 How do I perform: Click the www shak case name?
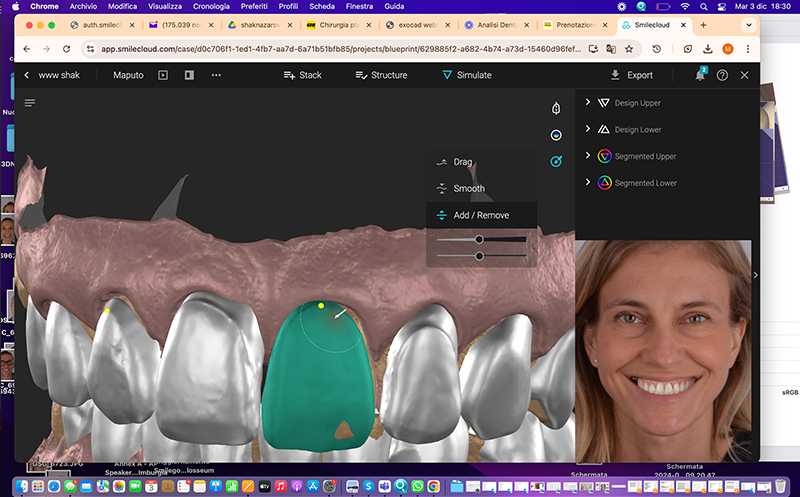click(59, 75)
